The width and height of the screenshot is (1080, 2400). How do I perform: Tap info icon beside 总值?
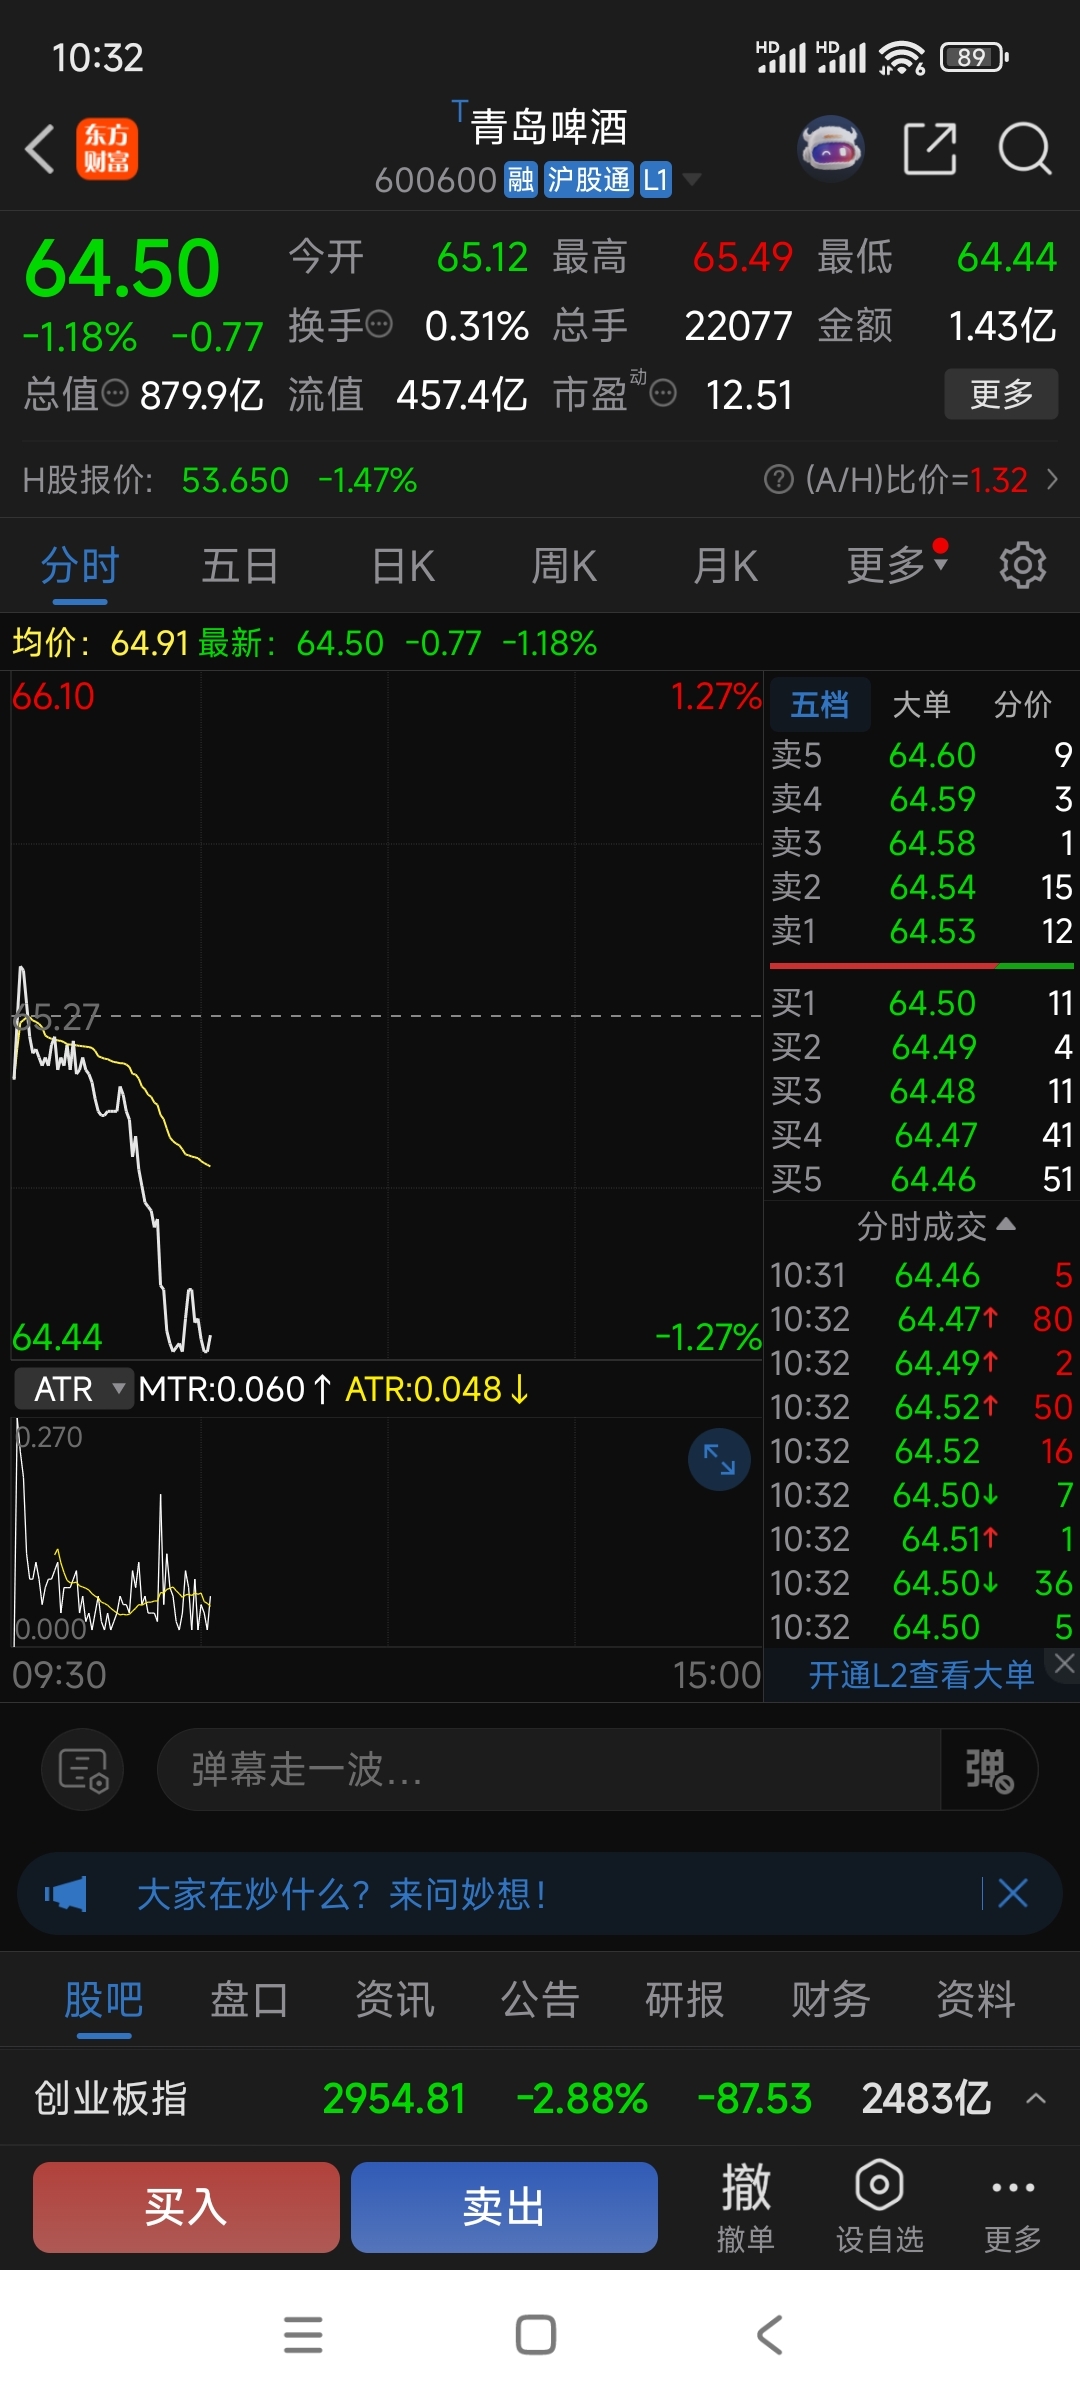point(116,393)
